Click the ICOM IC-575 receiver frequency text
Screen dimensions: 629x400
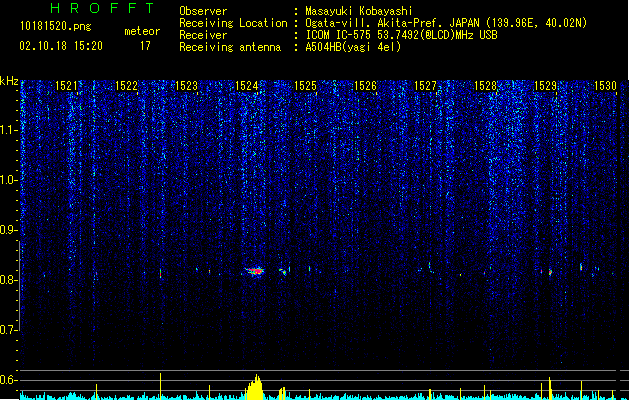click(x=401, y=35)
